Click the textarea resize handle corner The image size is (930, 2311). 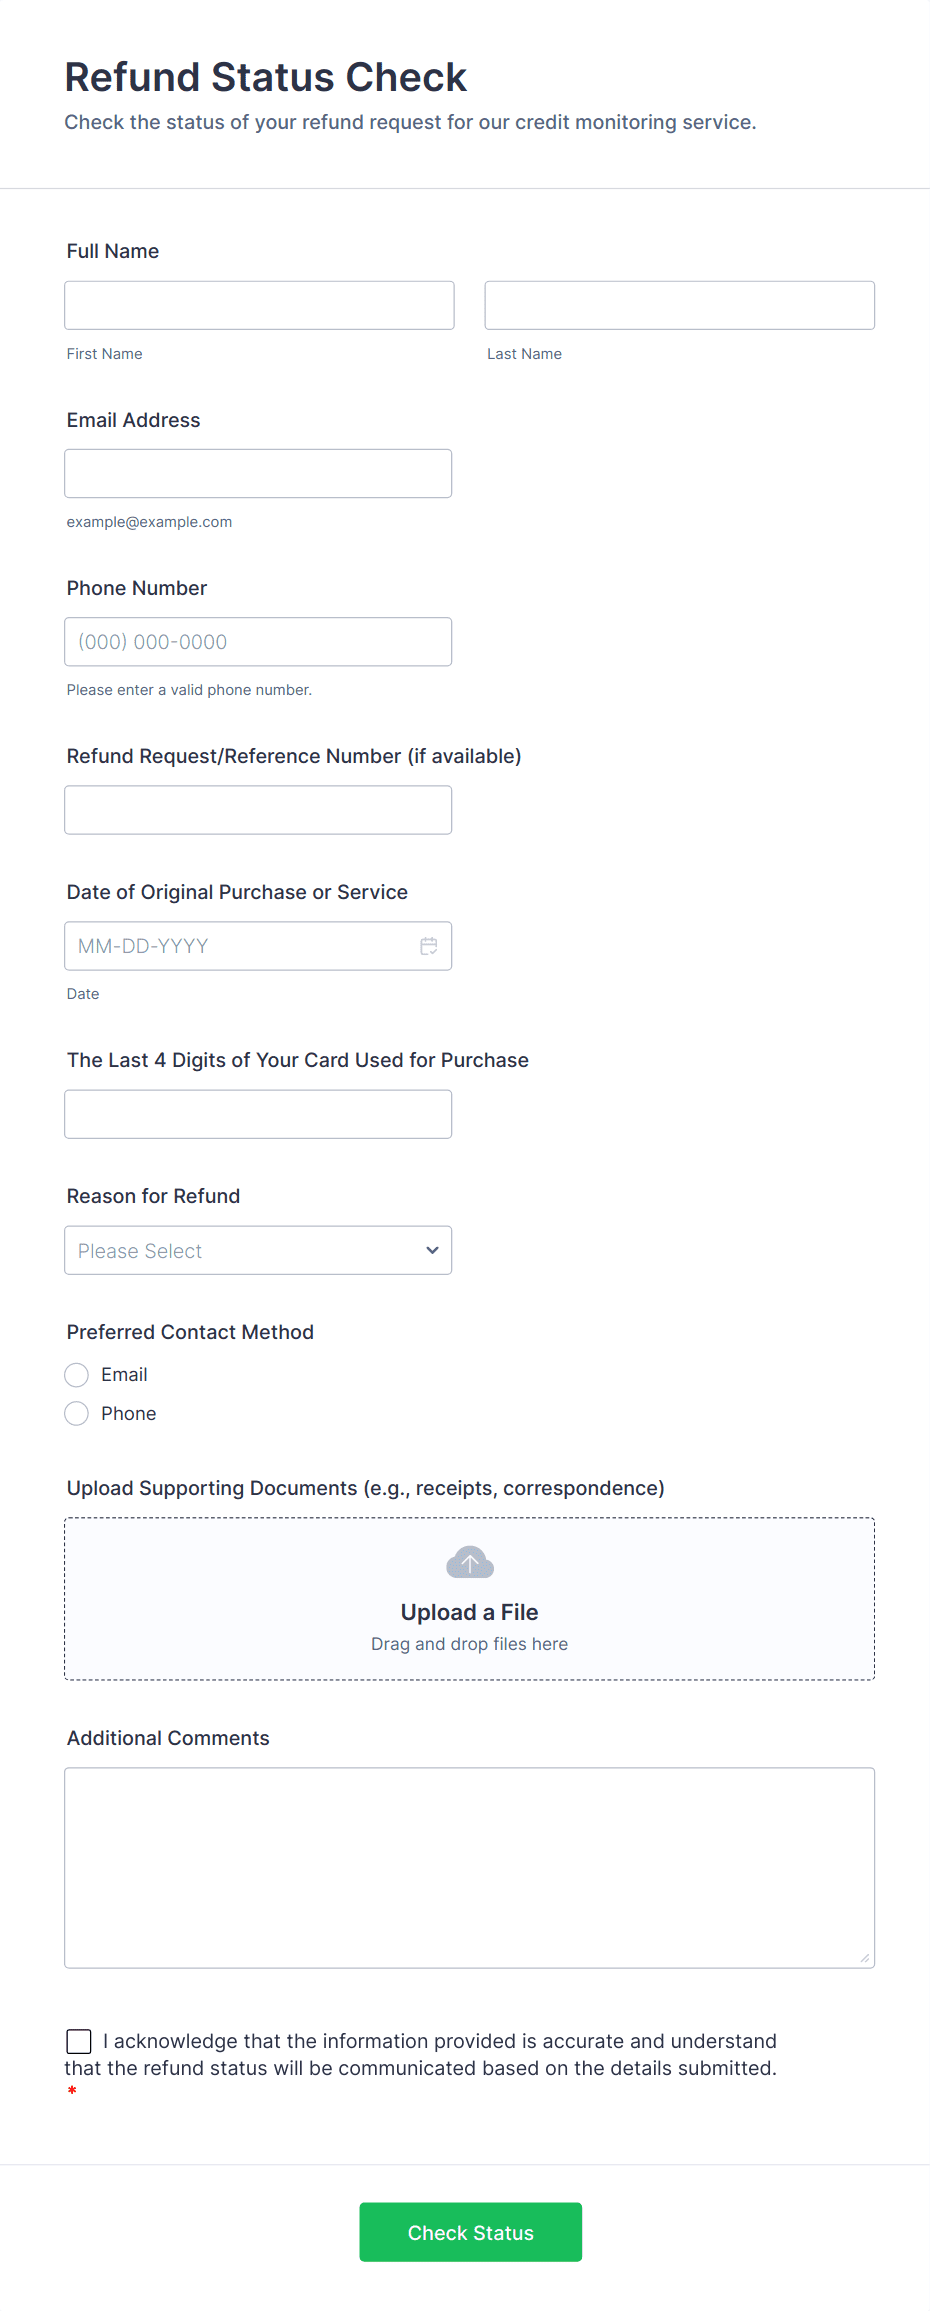865,1958
